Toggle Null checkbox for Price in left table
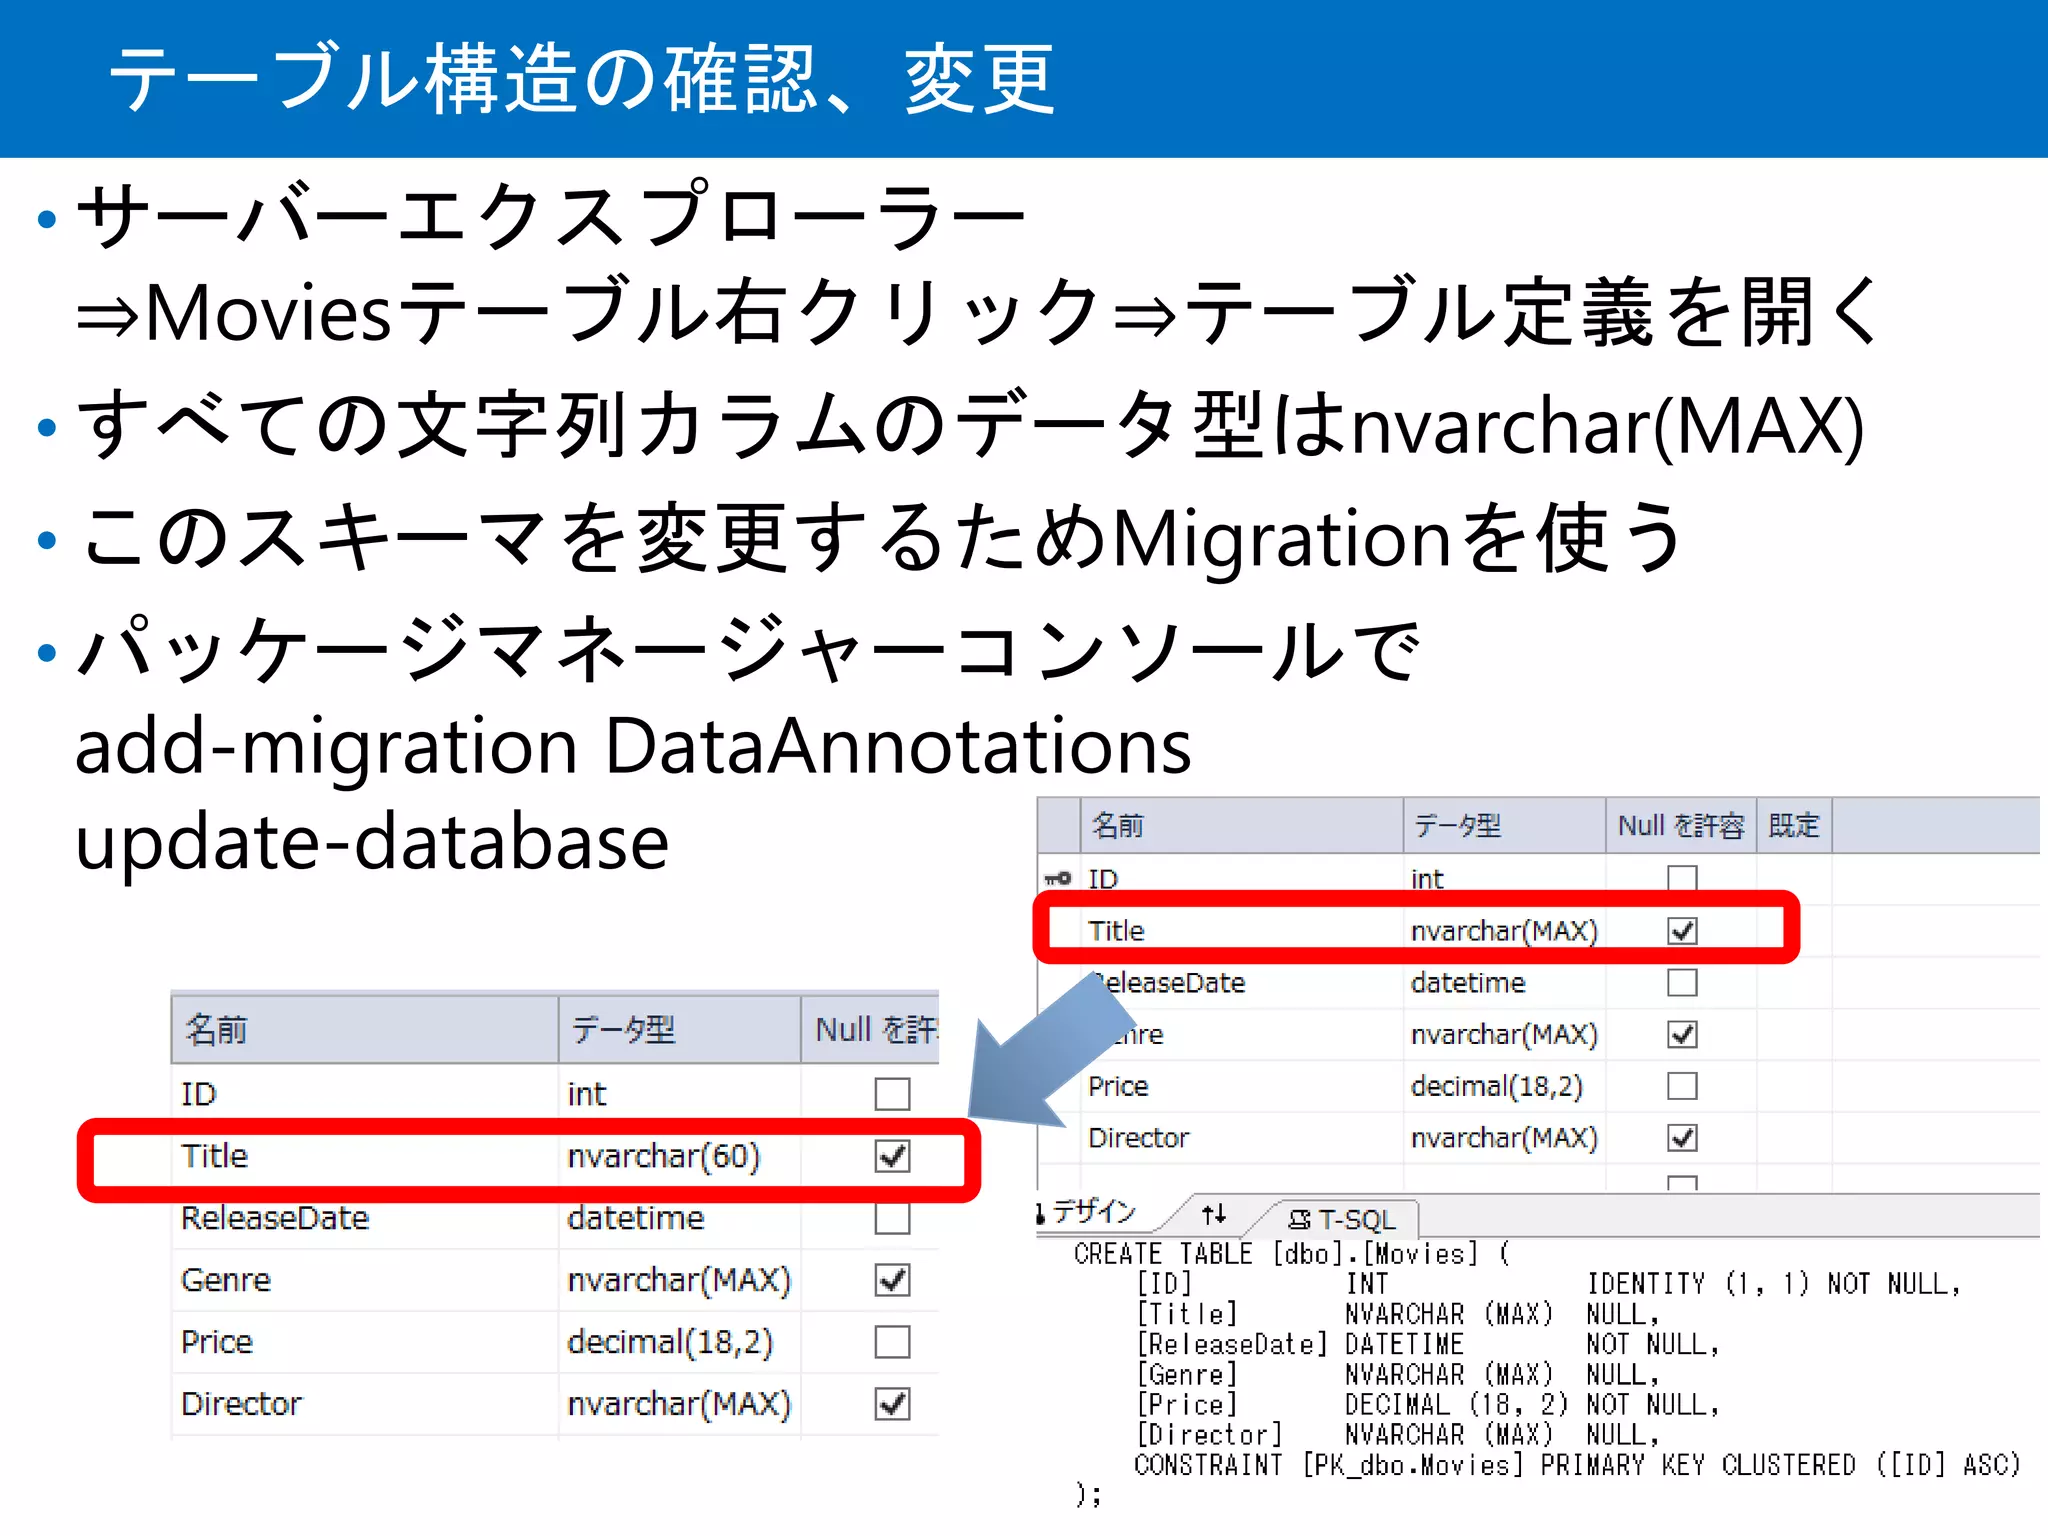 [892, 1342]
